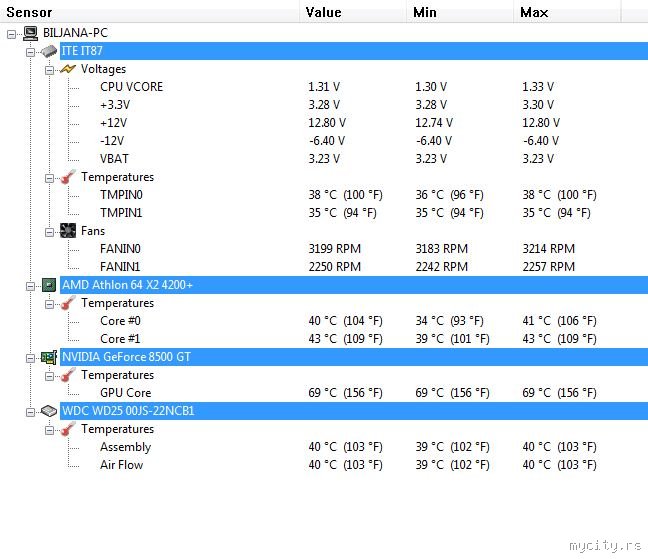Collapse the BILJANA-PC root node
648x559 pixels.
(x=12, y=34)
